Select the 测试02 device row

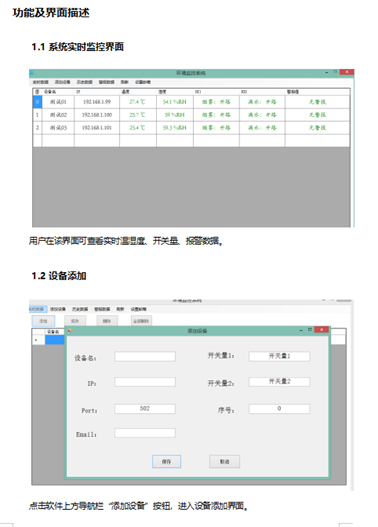(191, 115)
